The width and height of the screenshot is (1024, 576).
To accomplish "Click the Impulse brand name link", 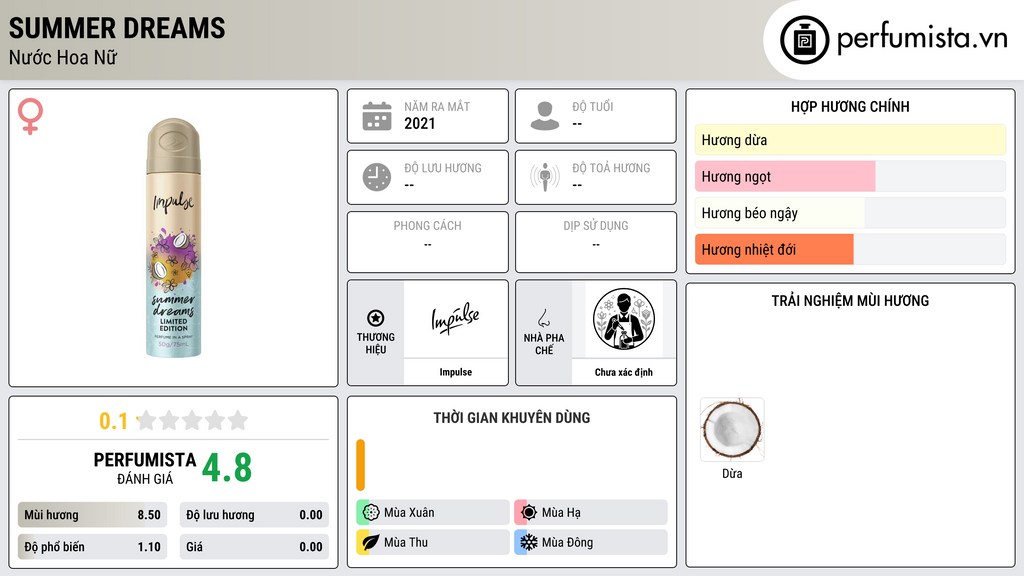I will click(455, 372).
